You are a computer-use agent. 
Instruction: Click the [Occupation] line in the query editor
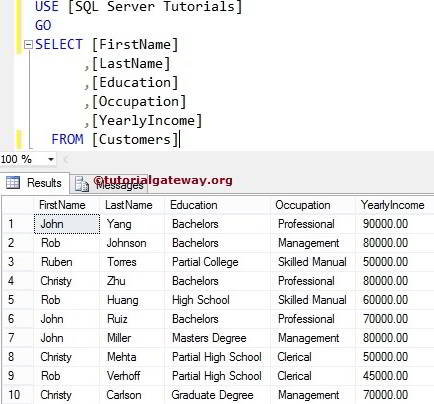click(x=136, y=102)
